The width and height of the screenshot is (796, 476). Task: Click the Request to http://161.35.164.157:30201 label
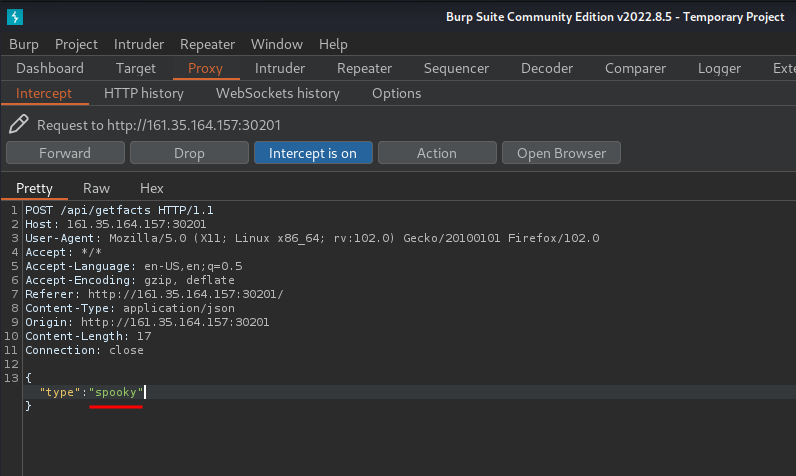158,125
